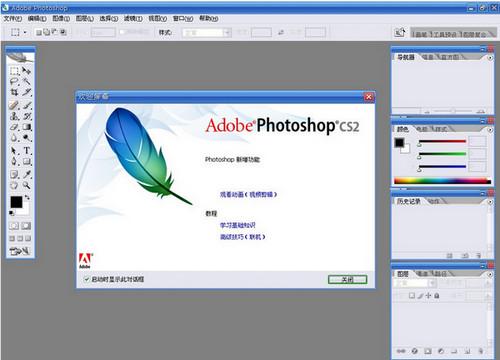Toggle lock image pixels in Layers panel
The width and height of the screenshot is (500, 360).
(421, 295)
